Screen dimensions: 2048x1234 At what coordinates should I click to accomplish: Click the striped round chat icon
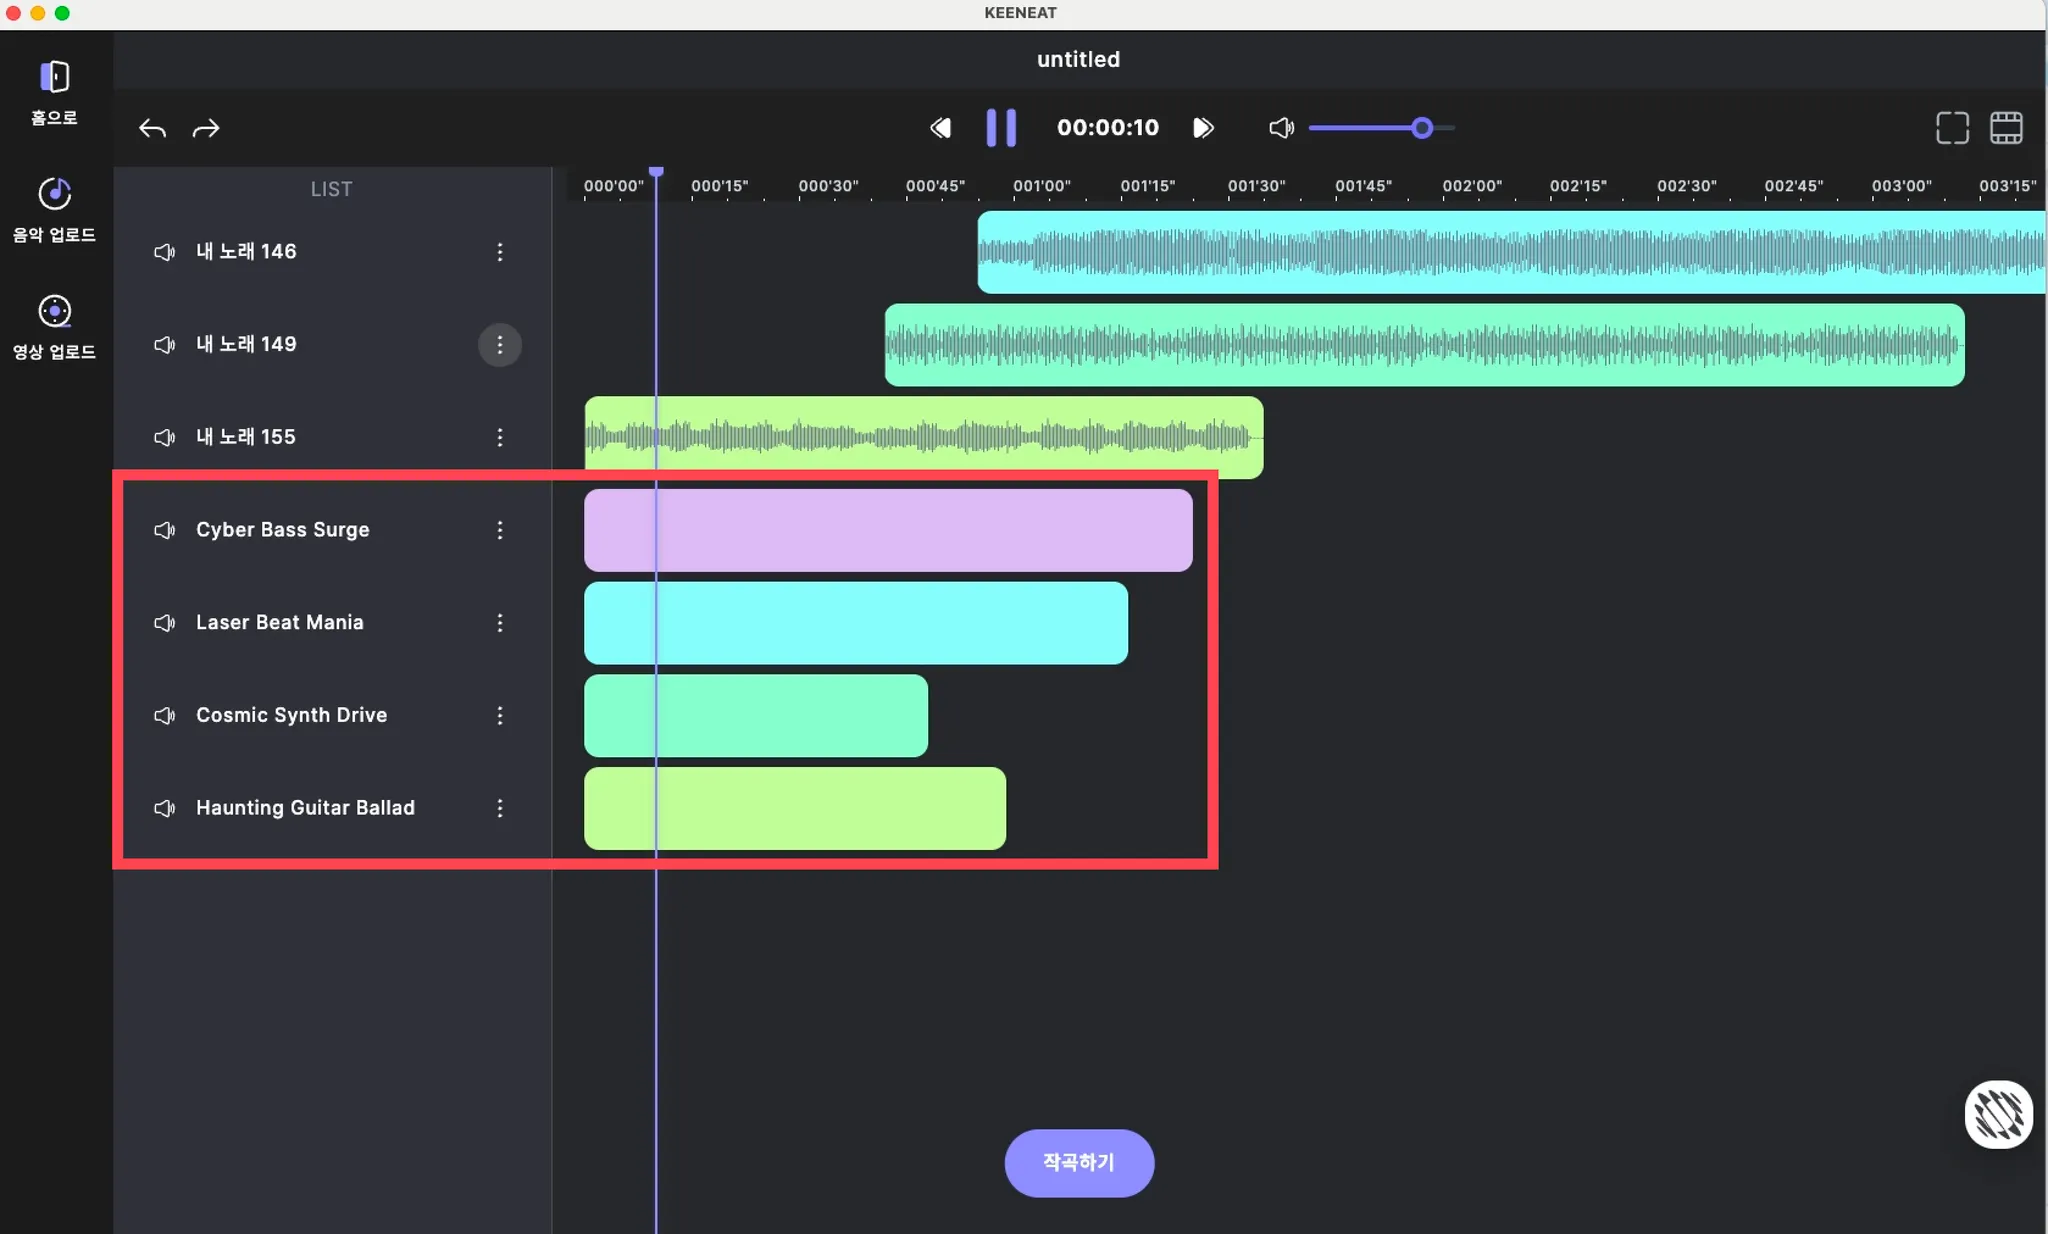tap(1998, 1114)
